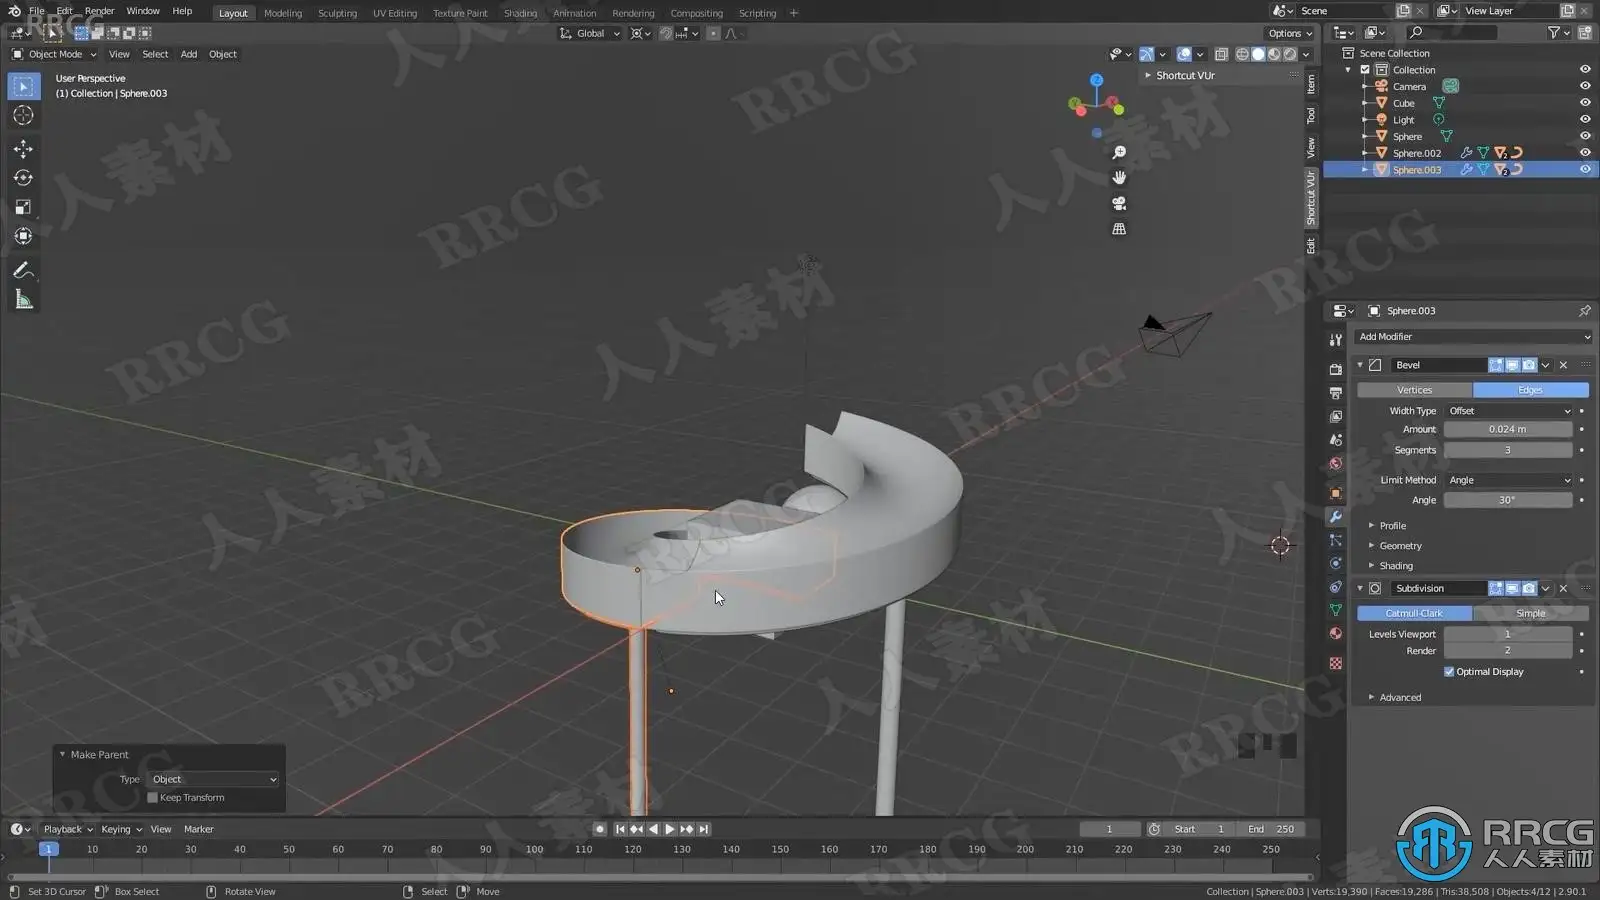
Task: Pin the Sphere.003 properties panel
Action: tap(1584, 311)
